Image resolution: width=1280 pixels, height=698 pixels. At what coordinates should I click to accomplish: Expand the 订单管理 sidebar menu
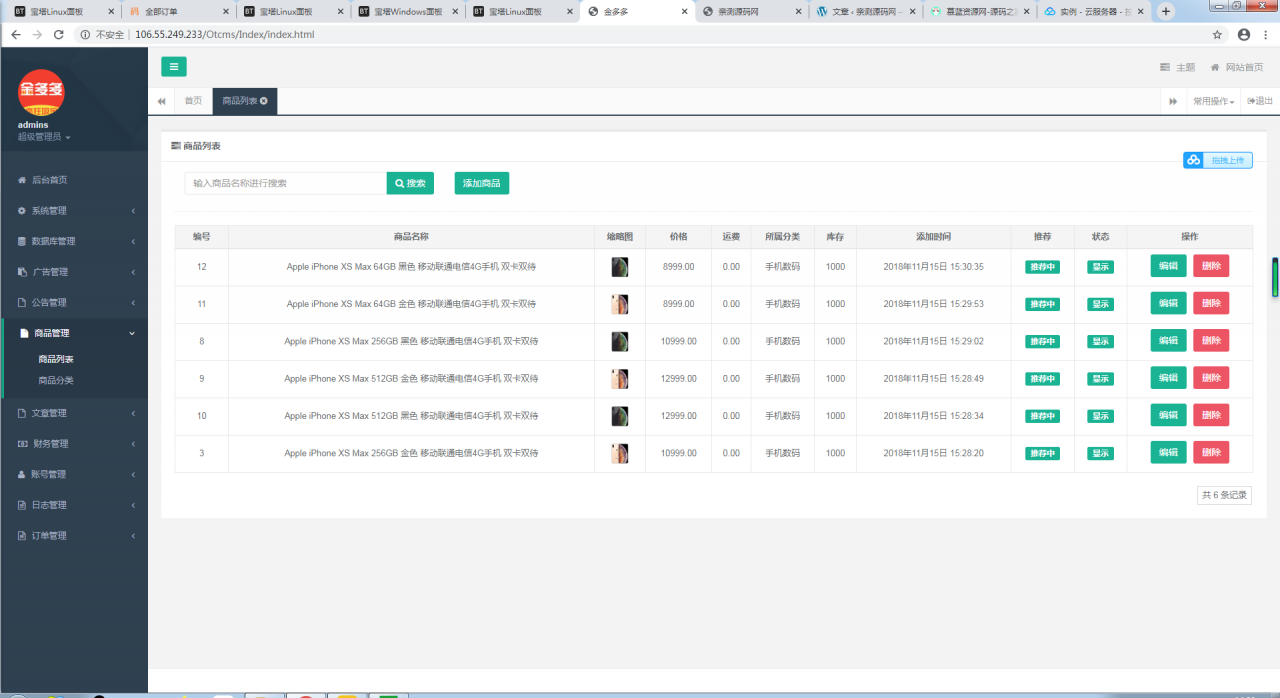74,536
